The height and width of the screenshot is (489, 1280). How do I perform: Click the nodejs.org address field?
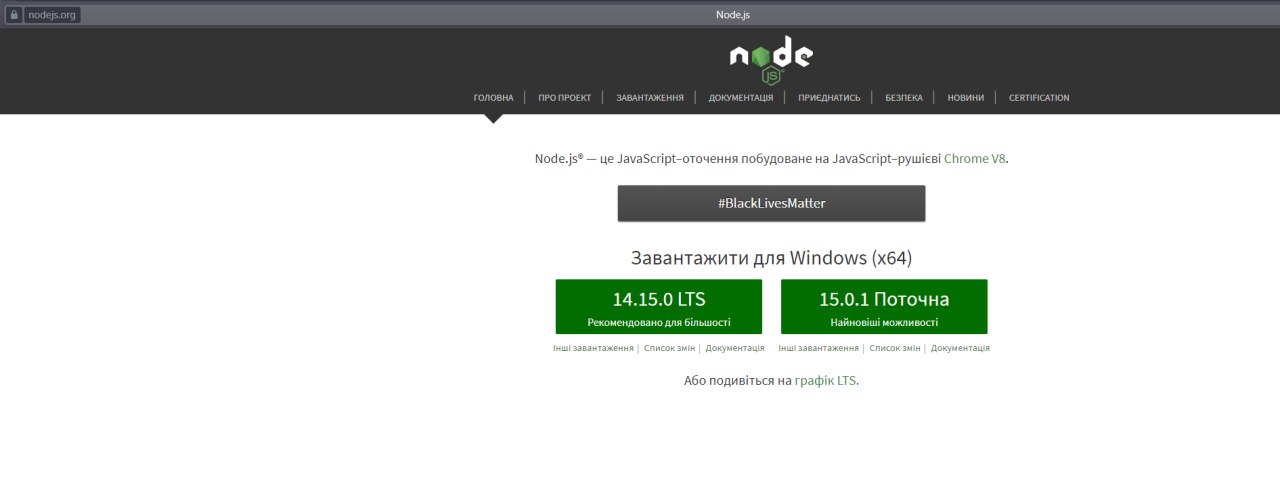pyautogui.click(x=52, y=15)
